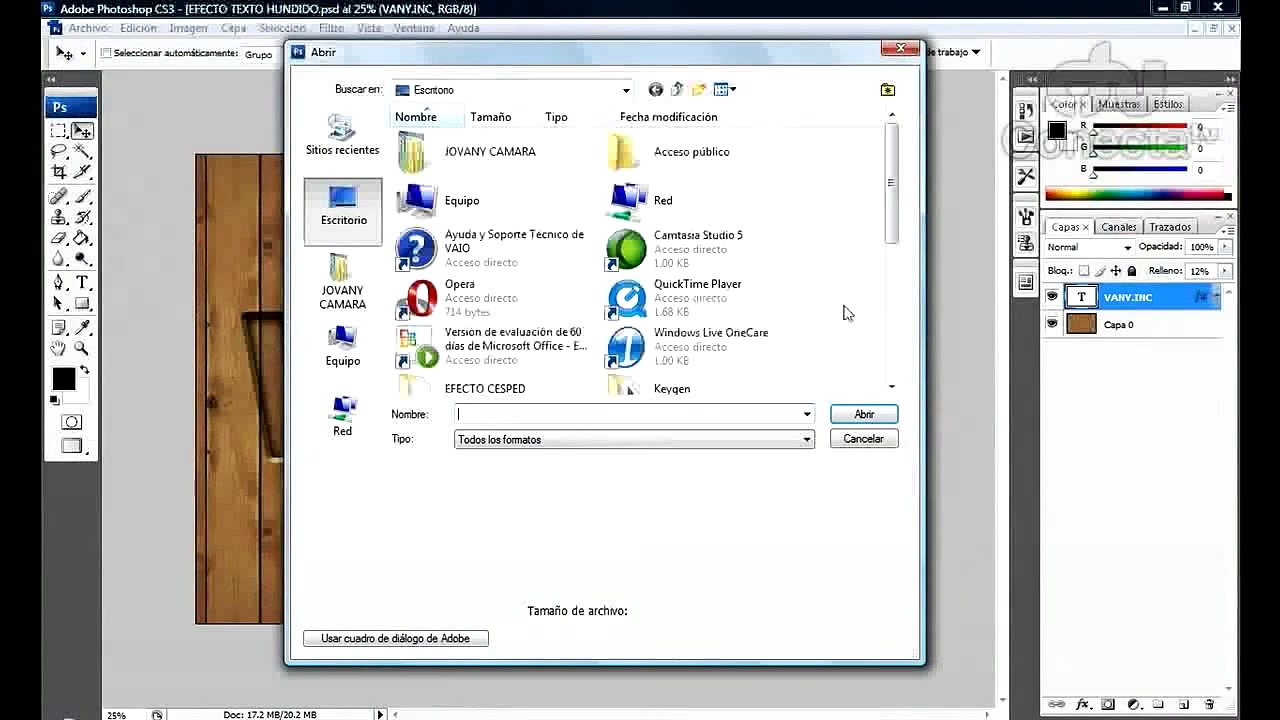
Task: Select the Hand tool
Action: pos(59,348)
